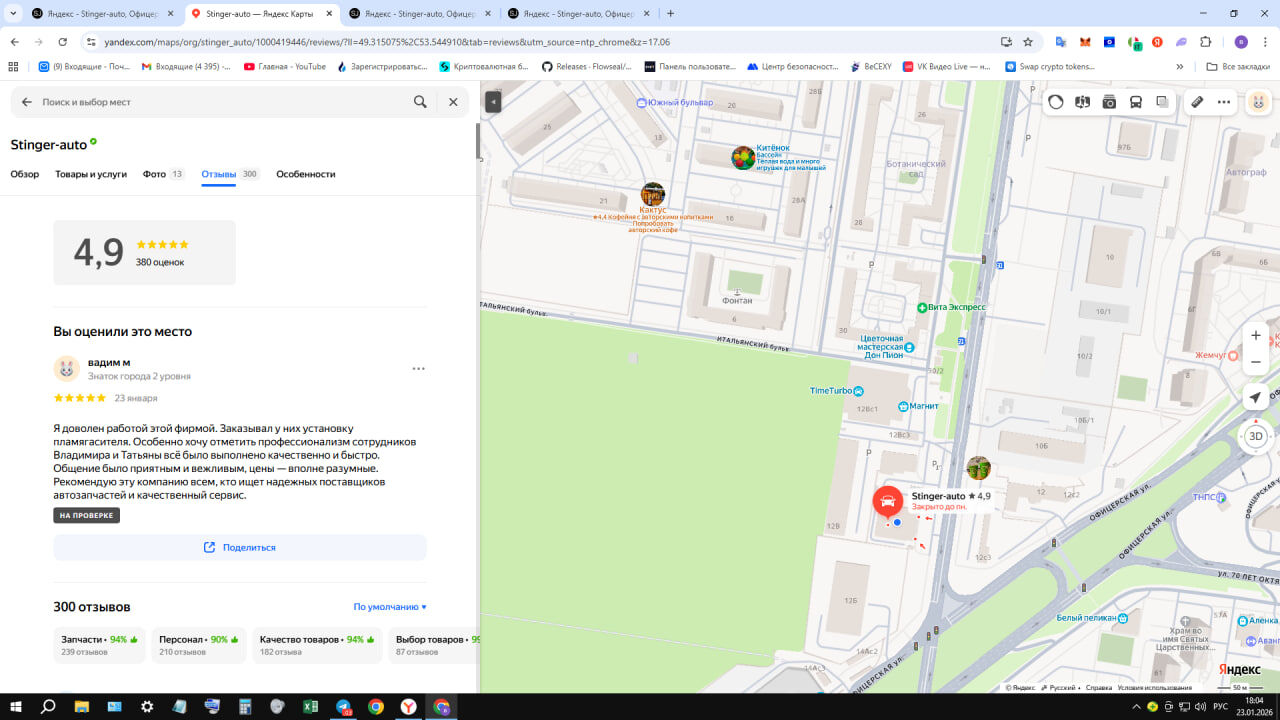The width and height of the screenshot is (1280, 720).
Task: Collapse the left side panel
Action: pyautogui.click(x=493, y=102)
